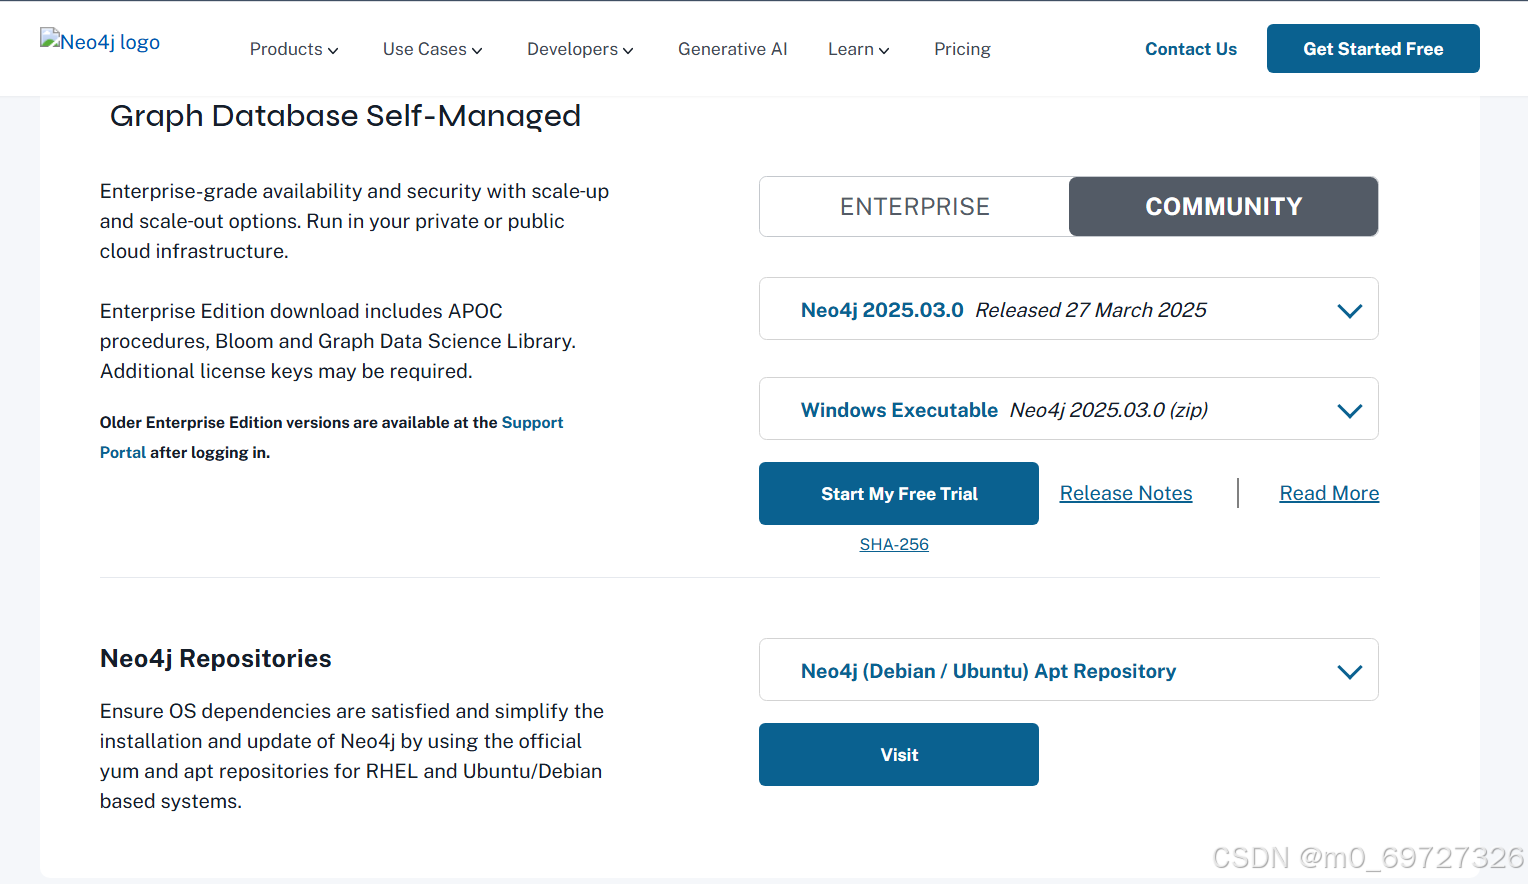This screenshot has width=1528, height=884.
Task: Click the Contact Us link
Action: pyautogui.click(x=1190, y=49)
